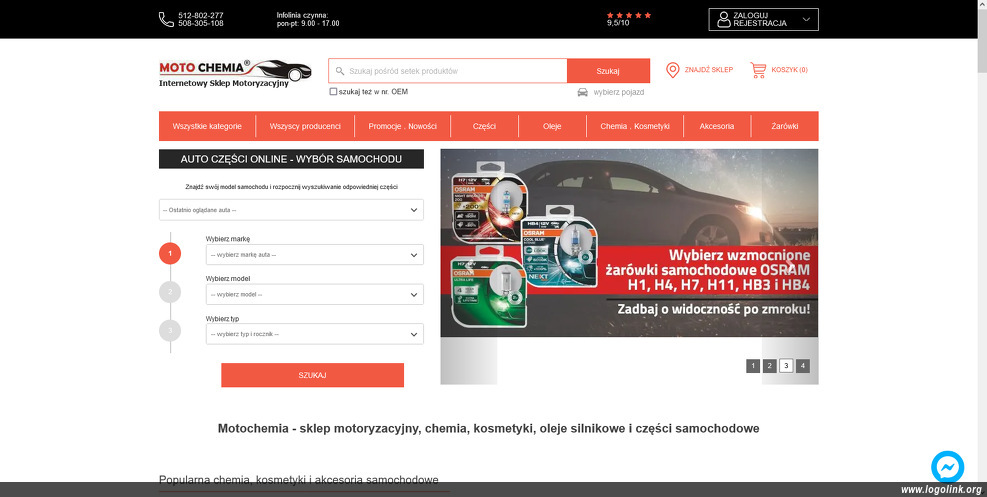
Task: Open the shopping cart icon
Action: [x=759, y=70]
